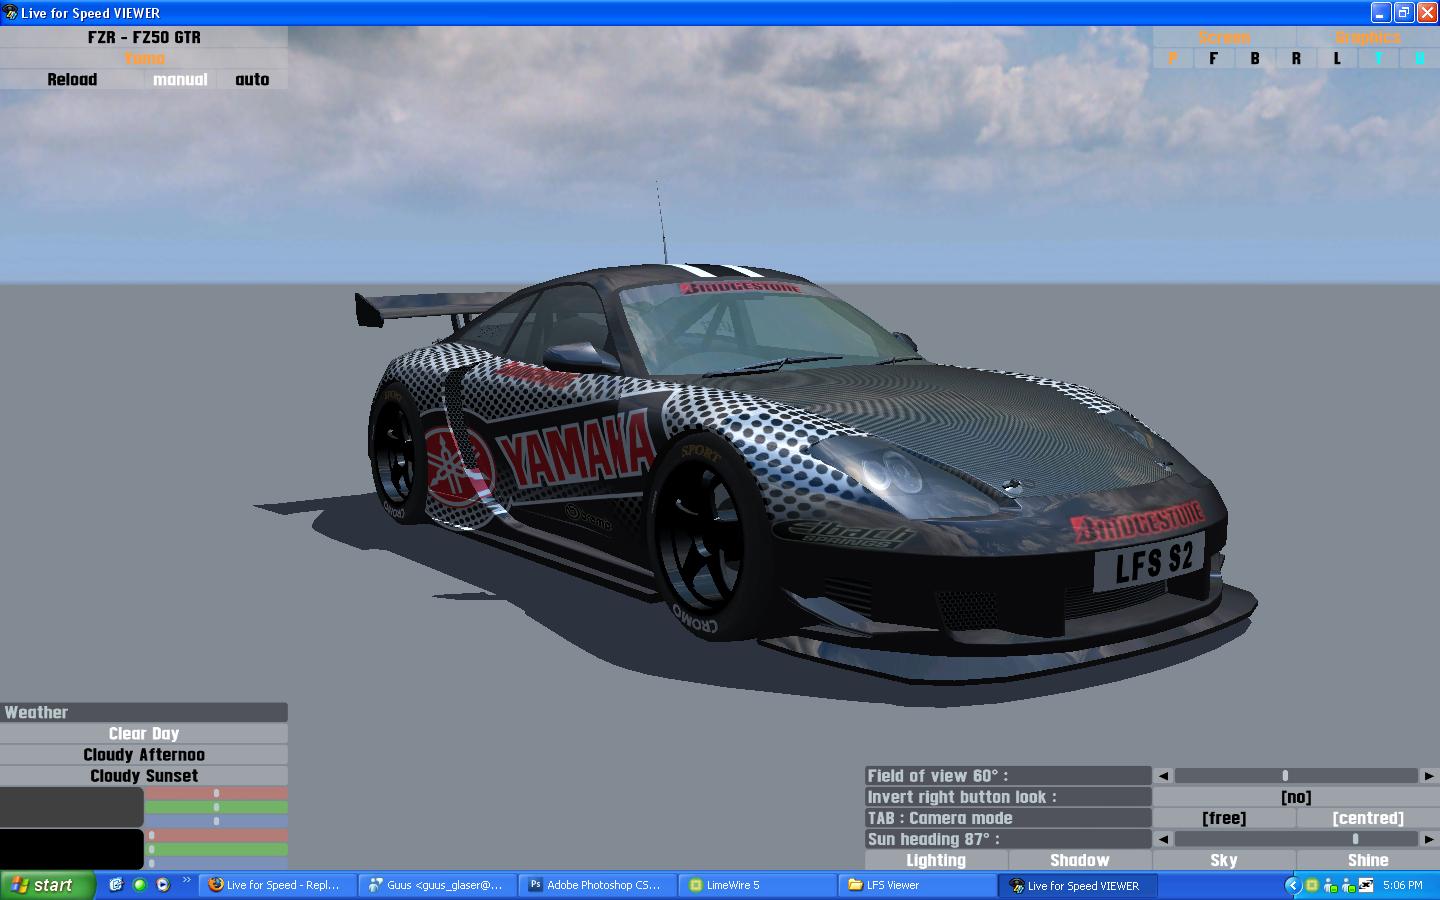Increase sun heading with right arrow
This screenshot has height=900, width=1440.
[1429, 839]
